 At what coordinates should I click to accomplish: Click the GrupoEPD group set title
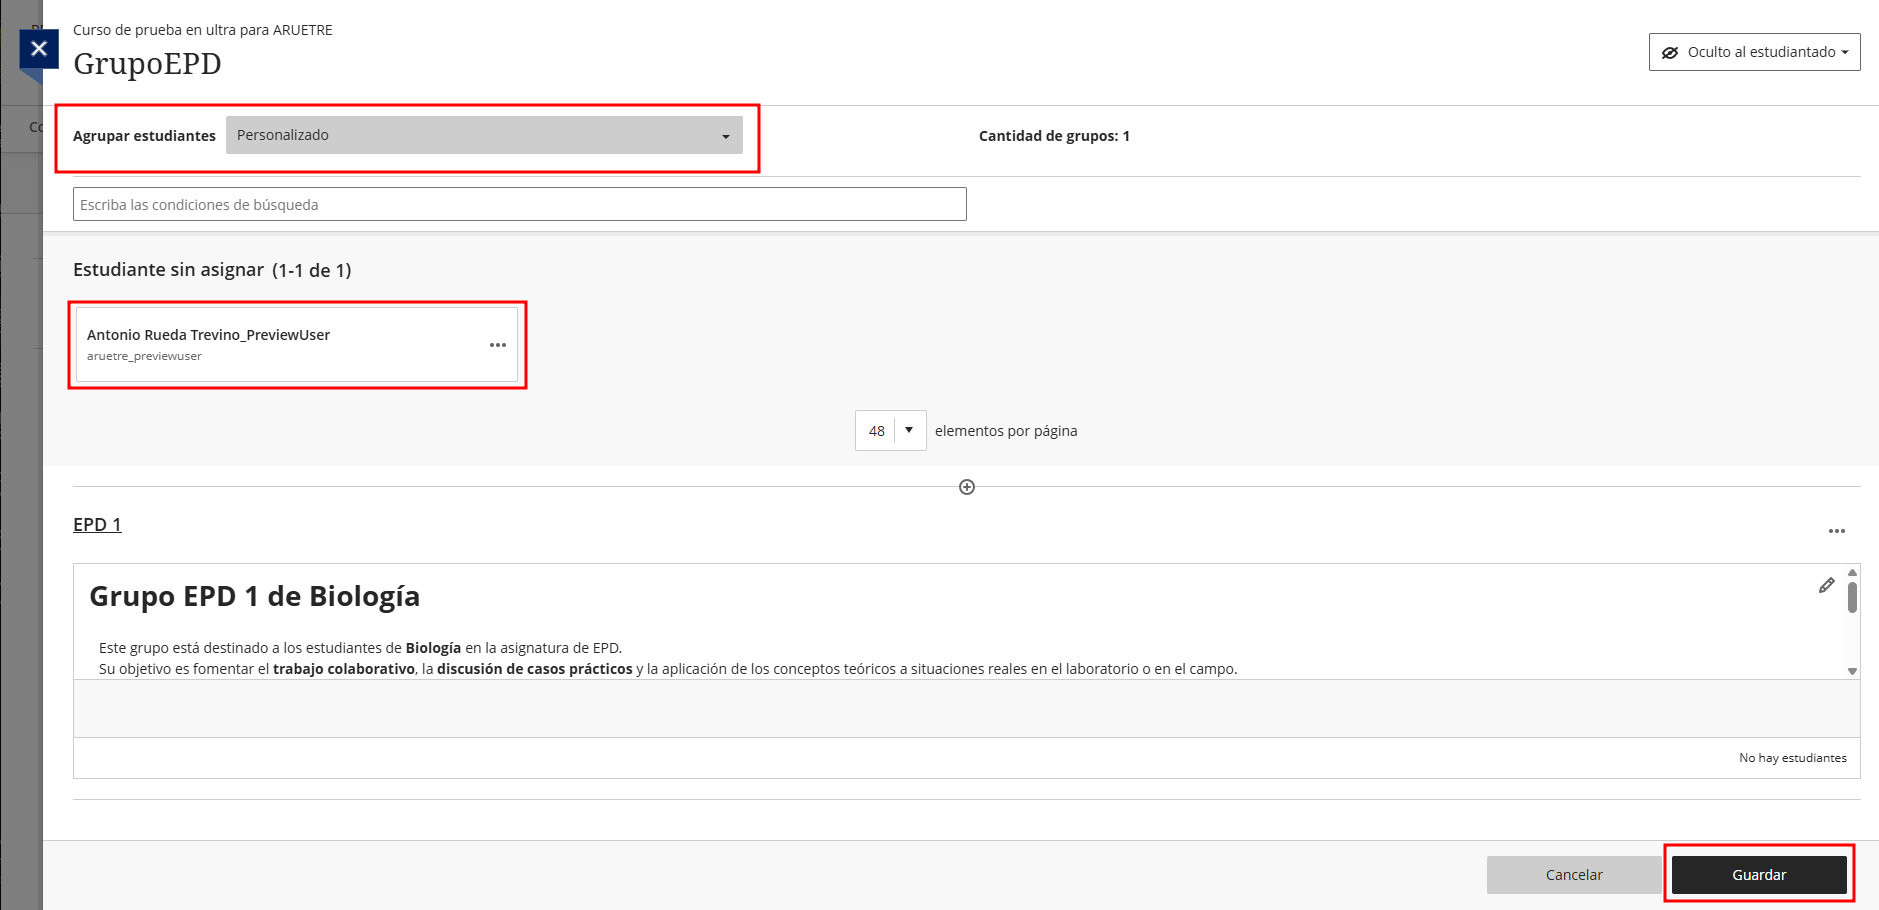click(x=147, y=64)
